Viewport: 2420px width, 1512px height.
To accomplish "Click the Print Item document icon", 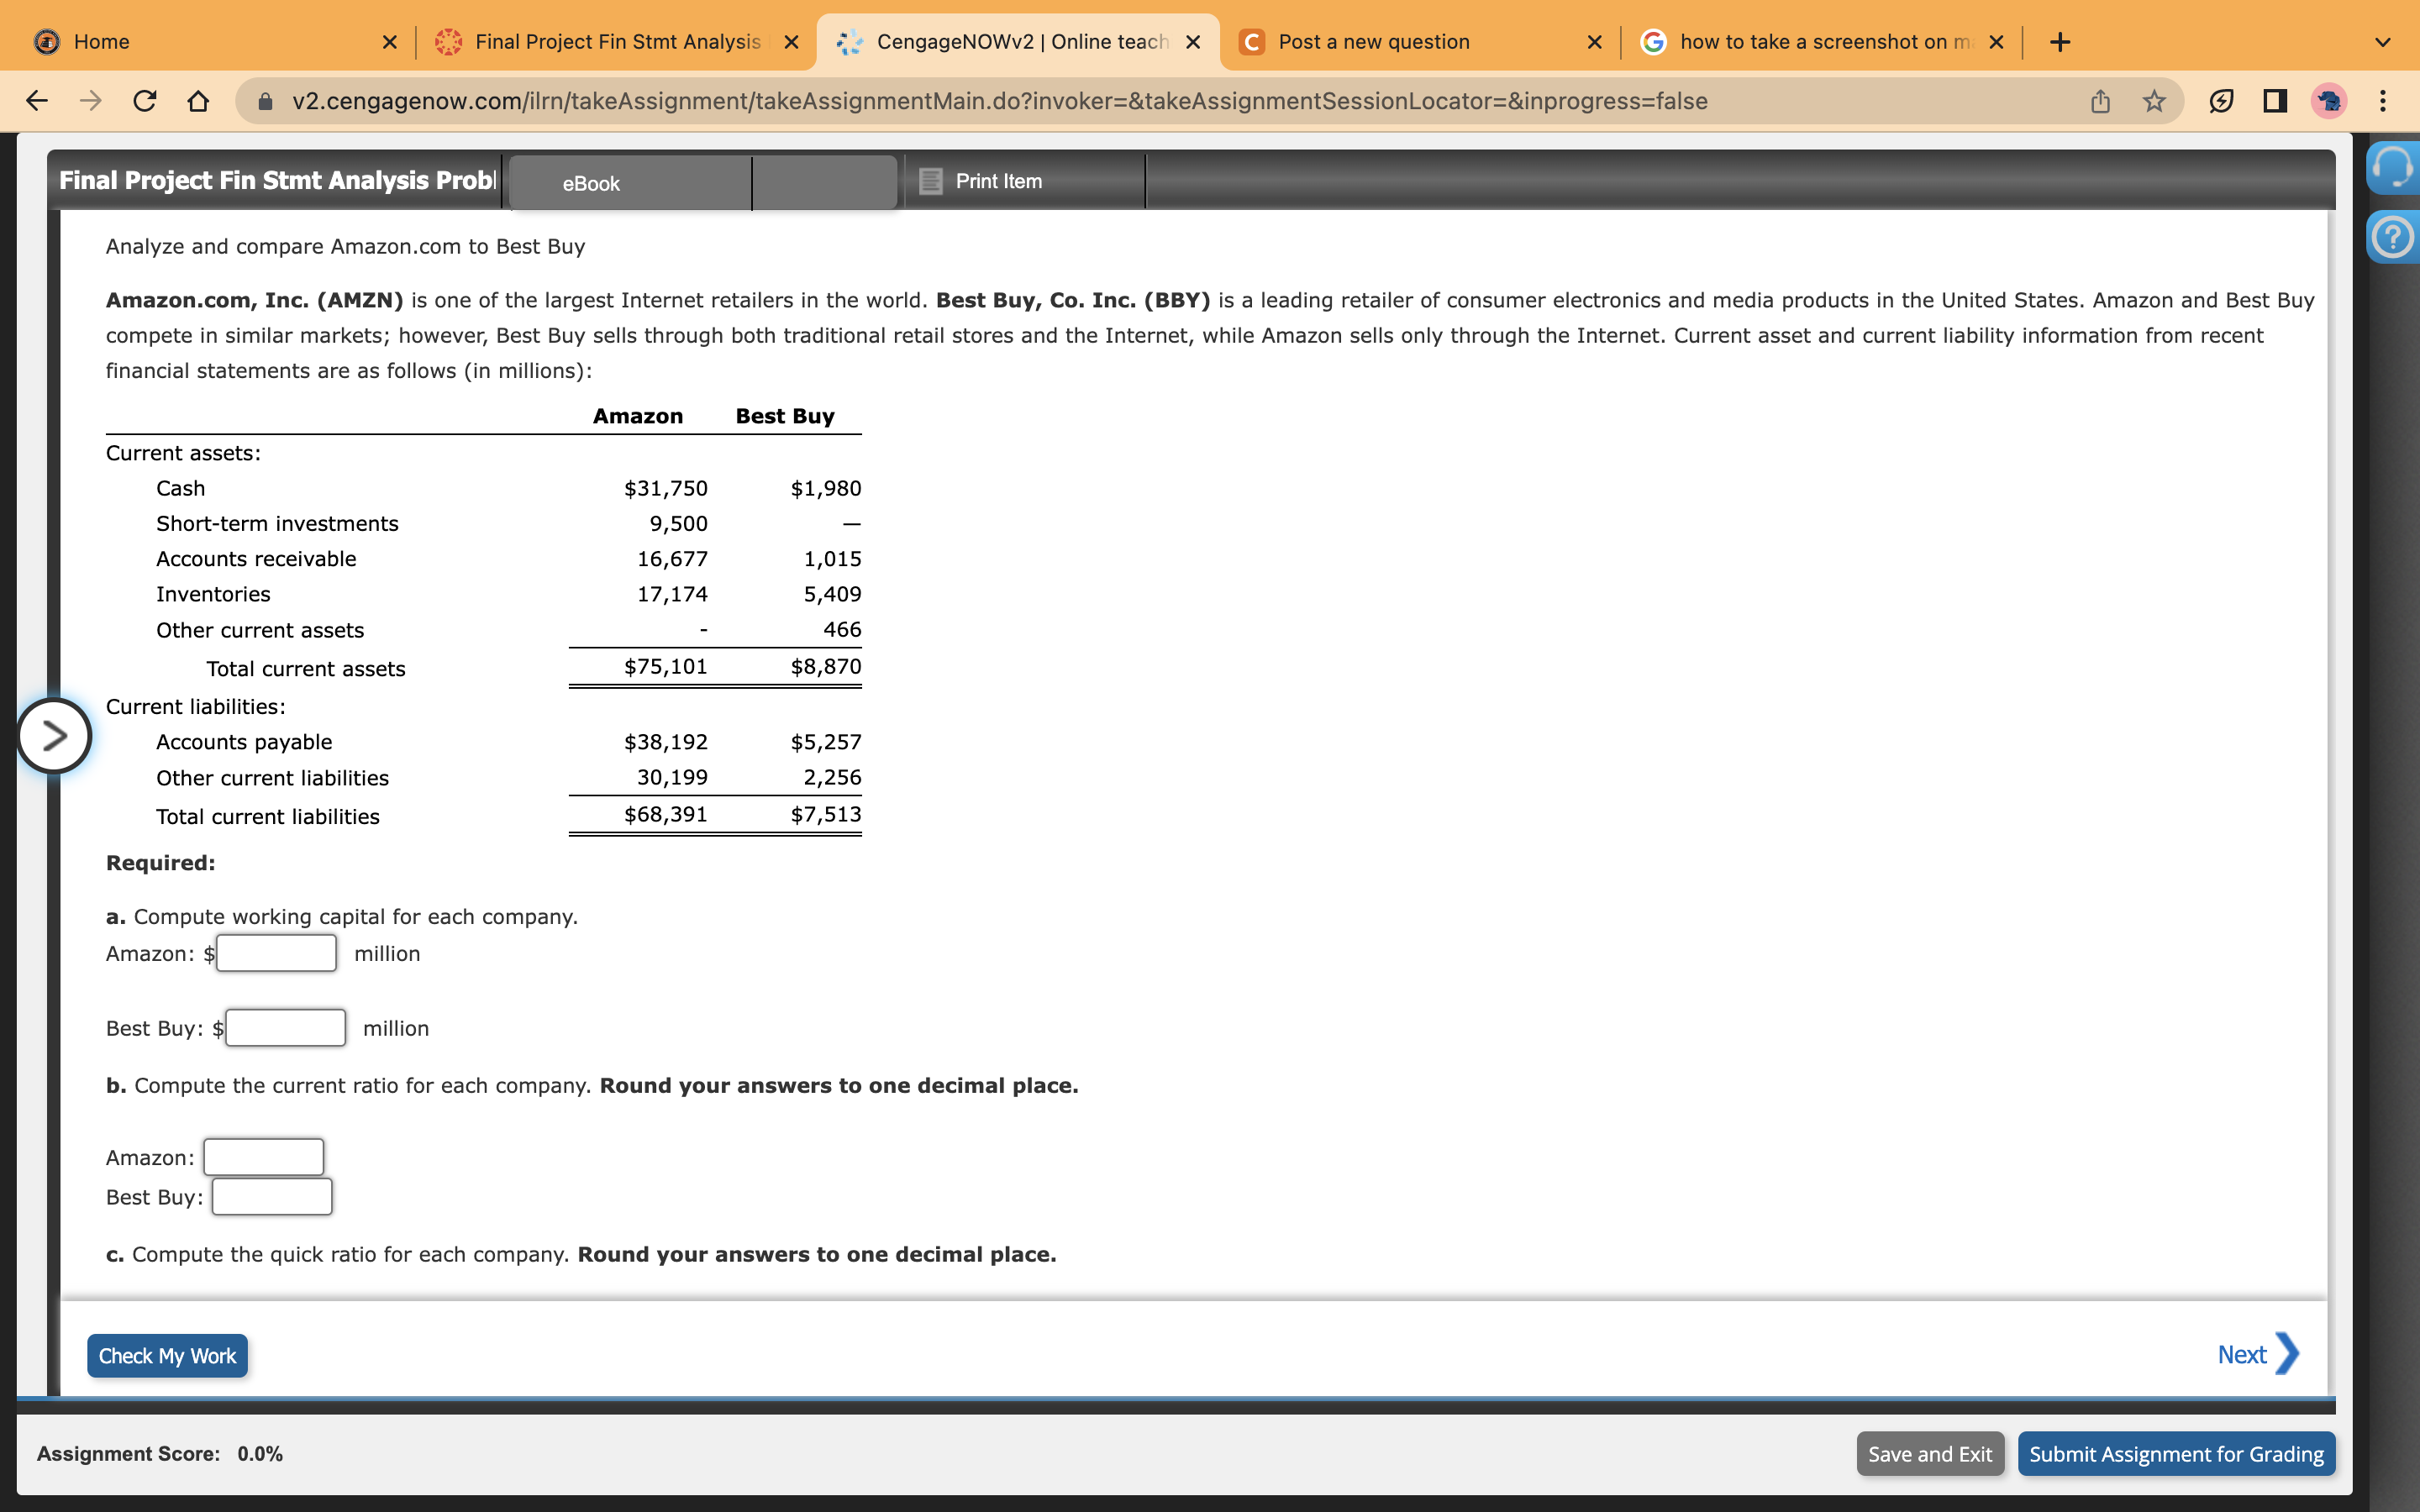I will (x=931, y=181).
